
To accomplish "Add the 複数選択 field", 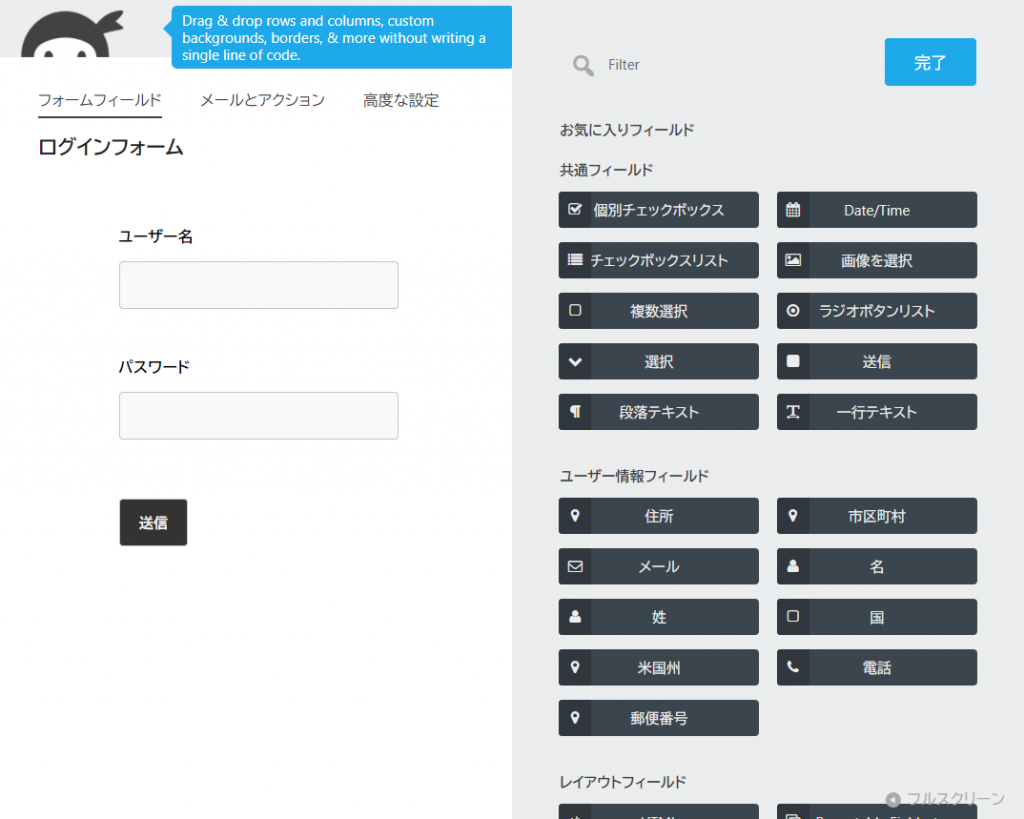I will [658, 311].
